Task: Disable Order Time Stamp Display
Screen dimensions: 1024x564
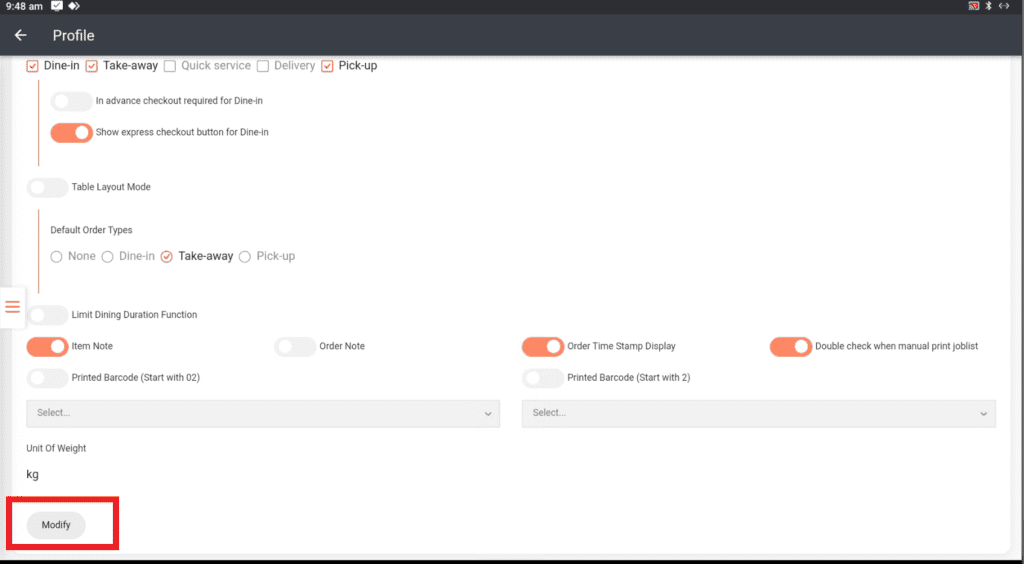Action: pyautogui.click(x=543, y=347)
